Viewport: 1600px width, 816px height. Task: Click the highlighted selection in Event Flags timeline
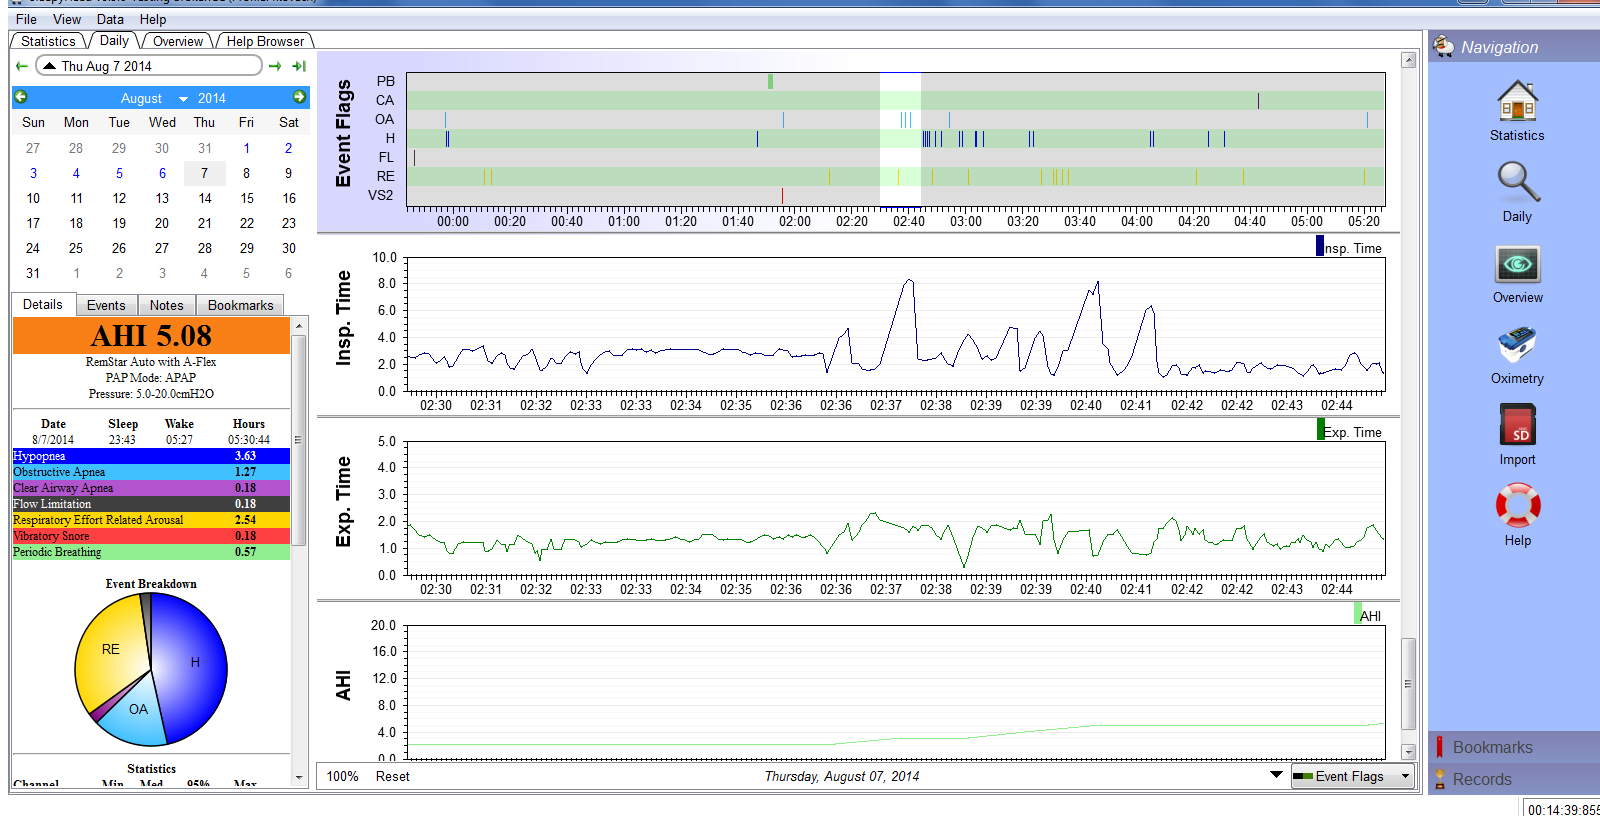(x=900, y=138)
